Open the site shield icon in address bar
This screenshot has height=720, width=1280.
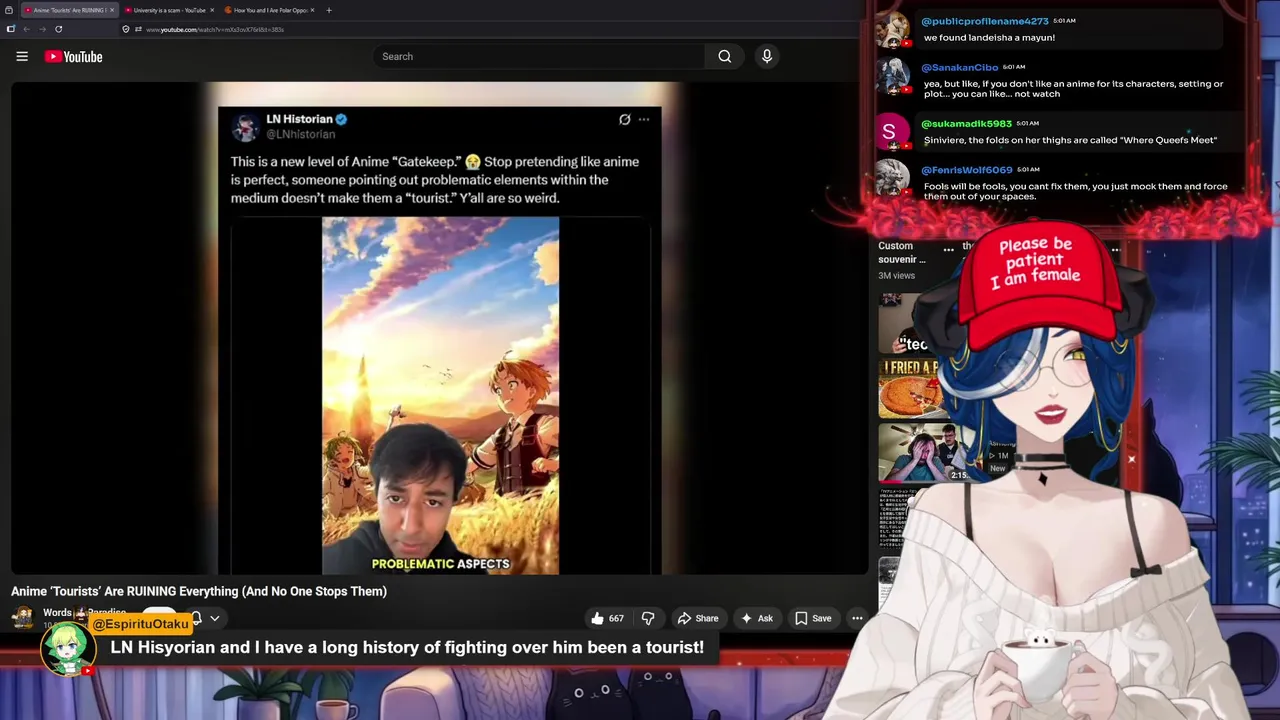click(x=125, y=29)
